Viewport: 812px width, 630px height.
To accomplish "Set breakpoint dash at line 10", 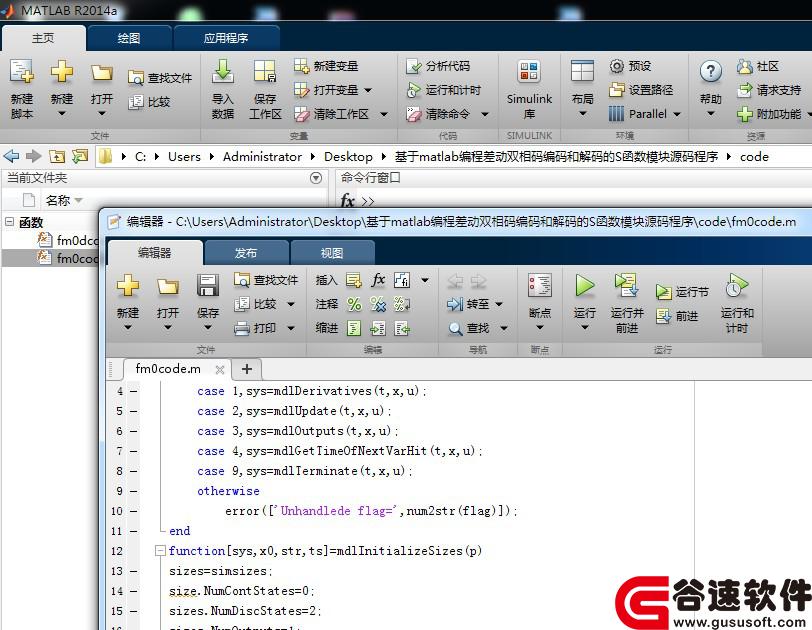I will click(134, 511).
